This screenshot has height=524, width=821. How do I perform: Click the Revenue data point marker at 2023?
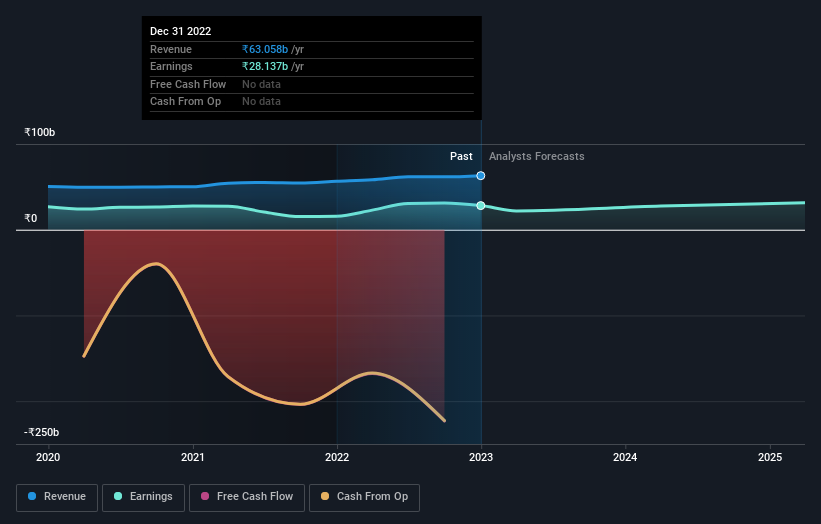481,176
